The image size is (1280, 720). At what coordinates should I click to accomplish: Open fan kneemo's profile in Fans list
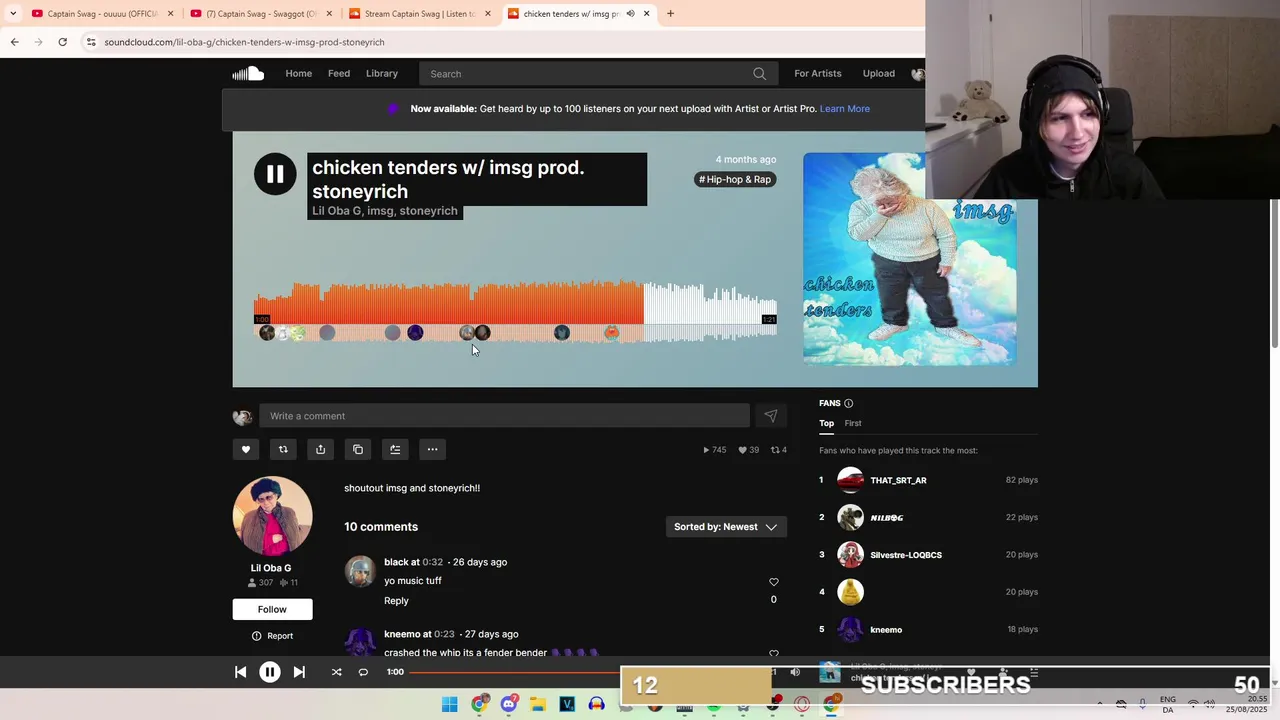tap(886, 630)
